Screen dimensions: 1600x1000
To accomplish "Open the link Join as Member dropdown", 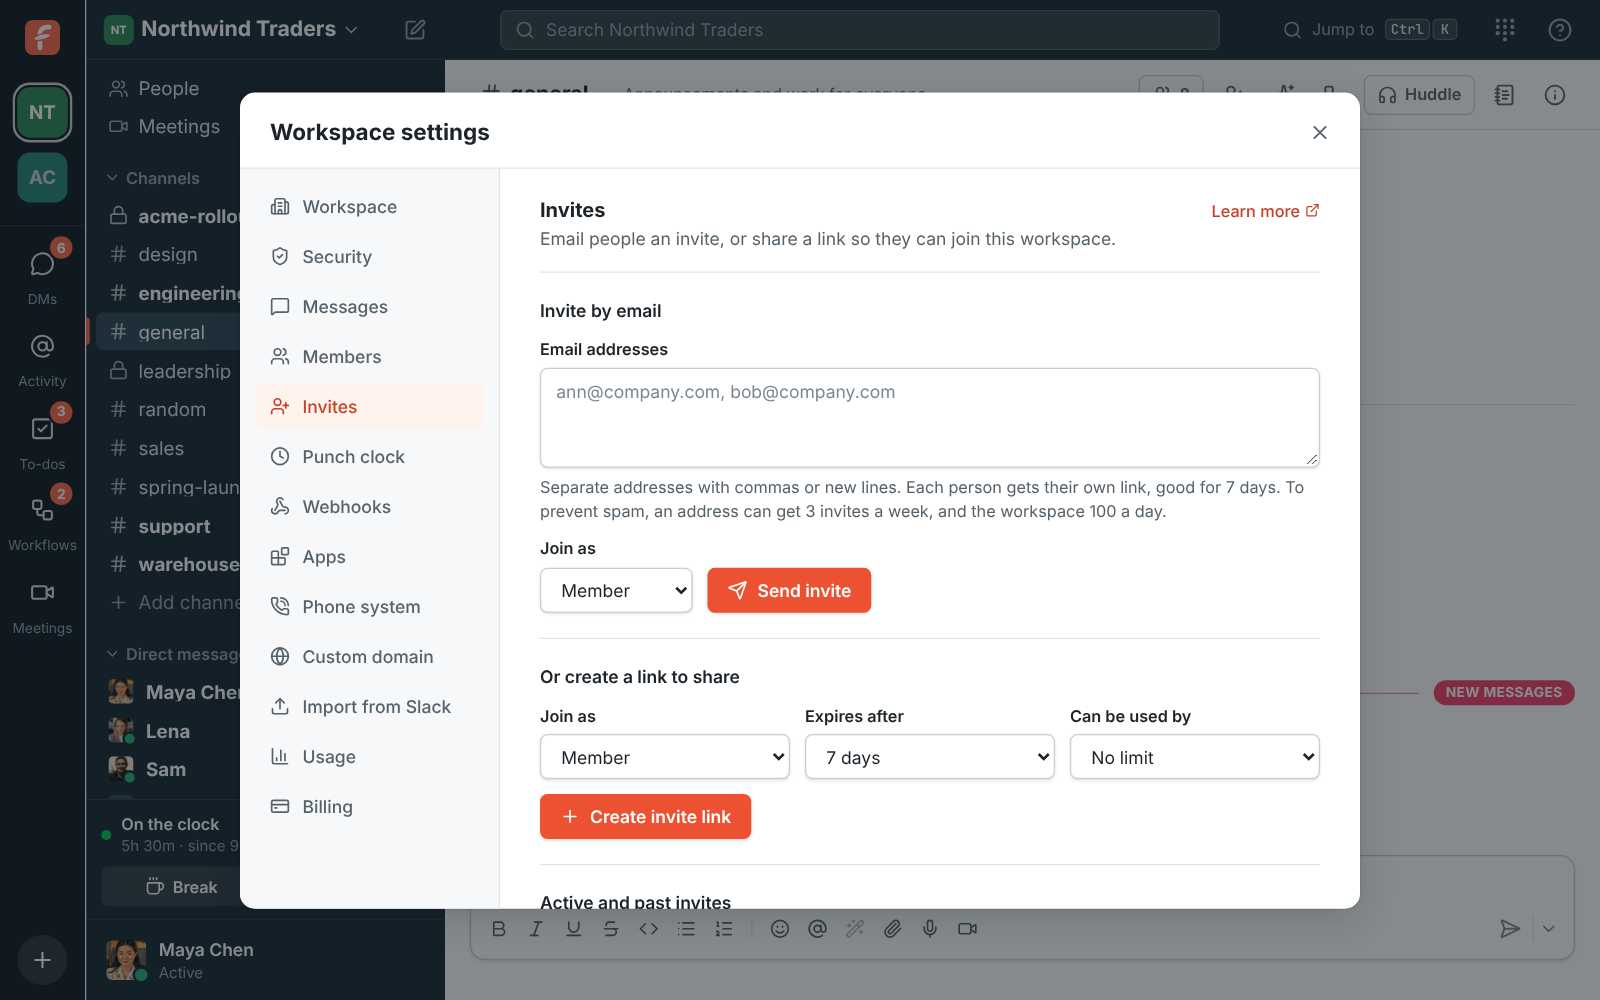I will tap(665, 757).
